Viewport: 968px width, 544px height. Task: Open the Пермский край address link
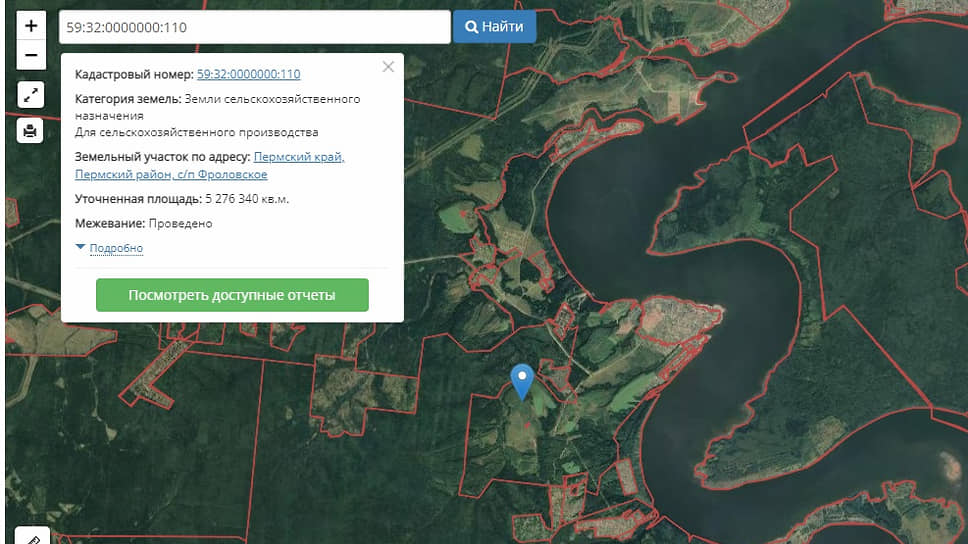click(299, 157)
